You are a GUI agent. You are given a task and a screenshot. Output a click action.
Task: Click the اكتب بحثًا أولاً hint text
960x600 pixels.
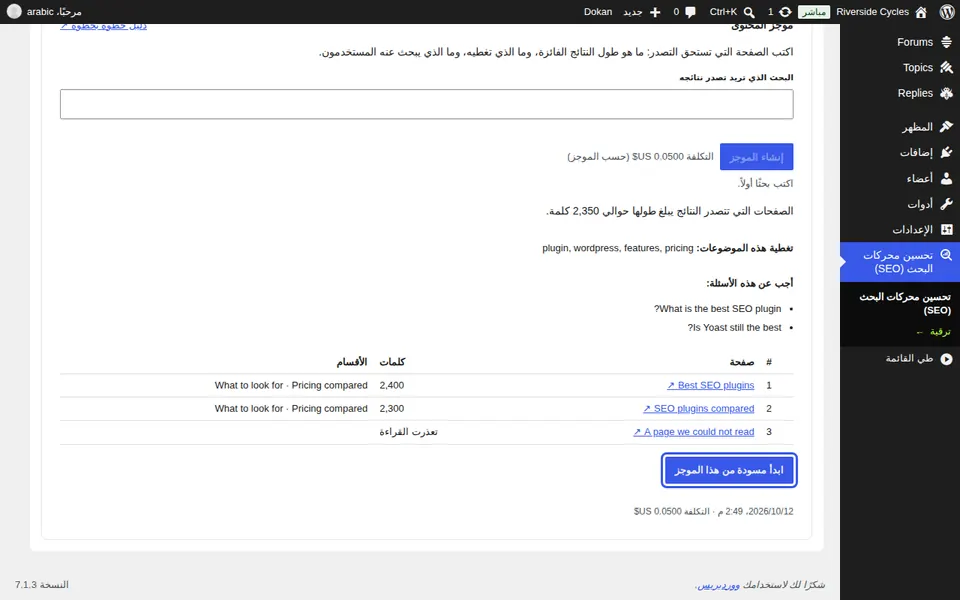765,183
